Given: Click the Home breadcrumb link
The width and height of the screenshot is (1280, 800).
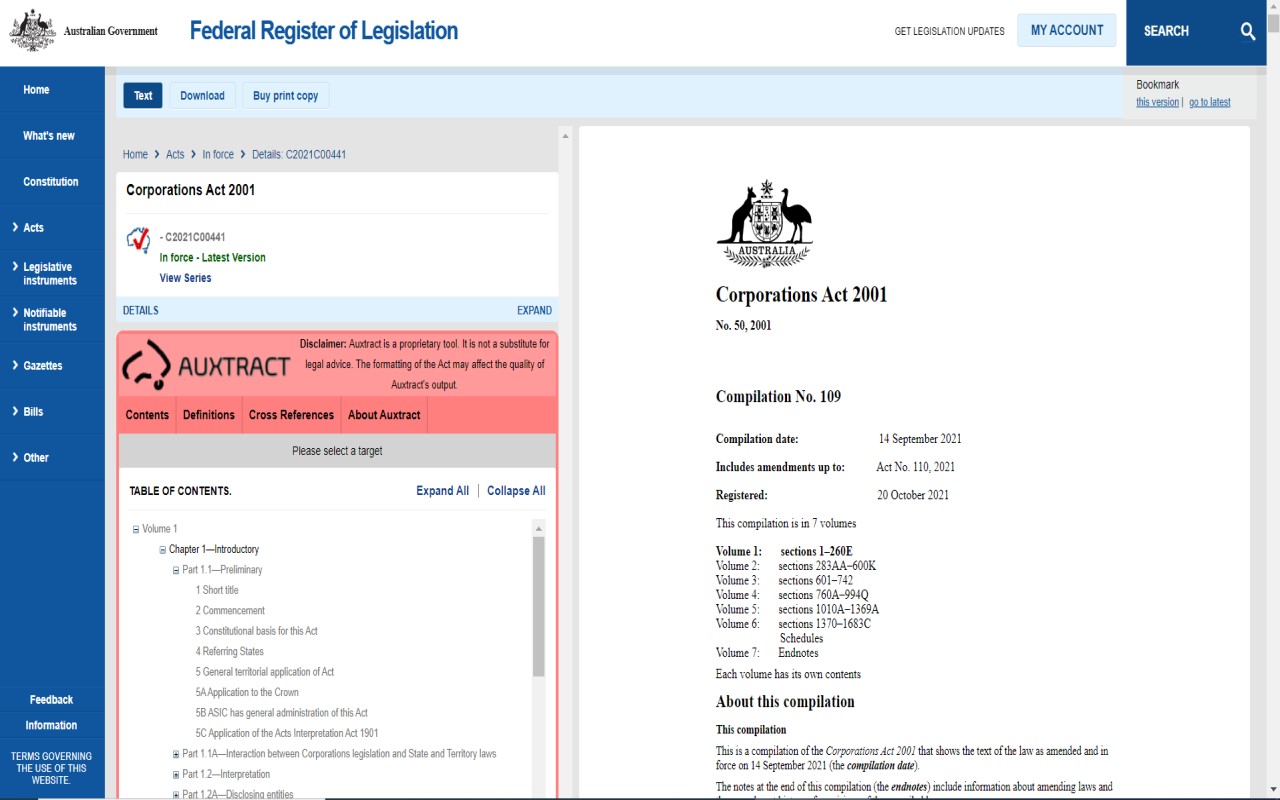Looking at the screenshot, I should click(x=135, y=155).
